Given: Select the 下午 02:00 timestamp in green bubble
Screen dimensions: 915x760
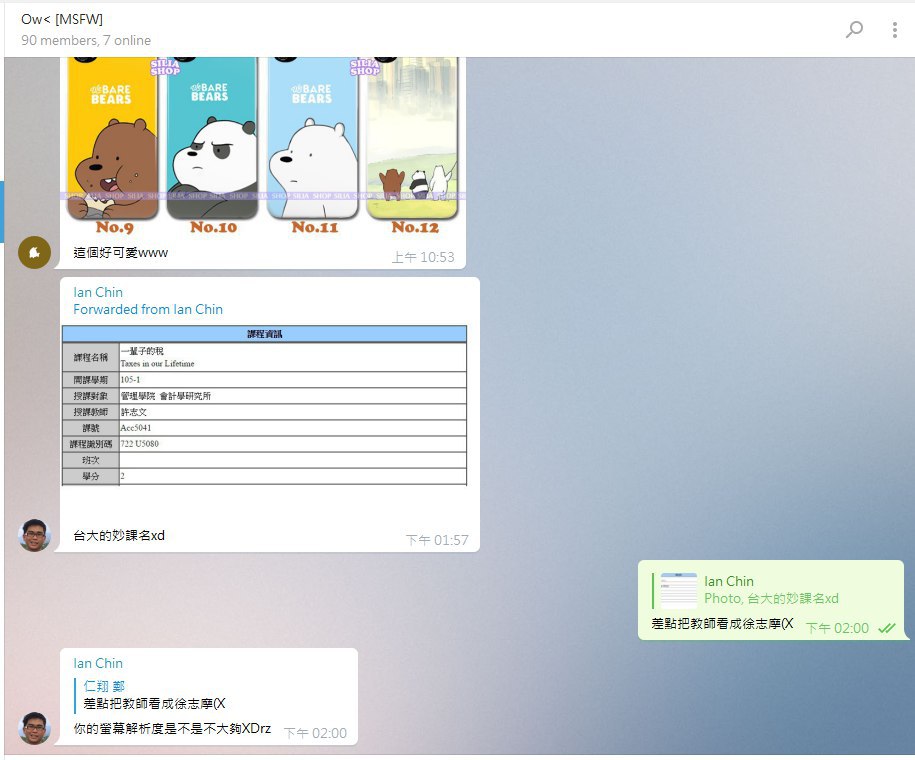Looking at the screenshot, I should coord(837,628).
